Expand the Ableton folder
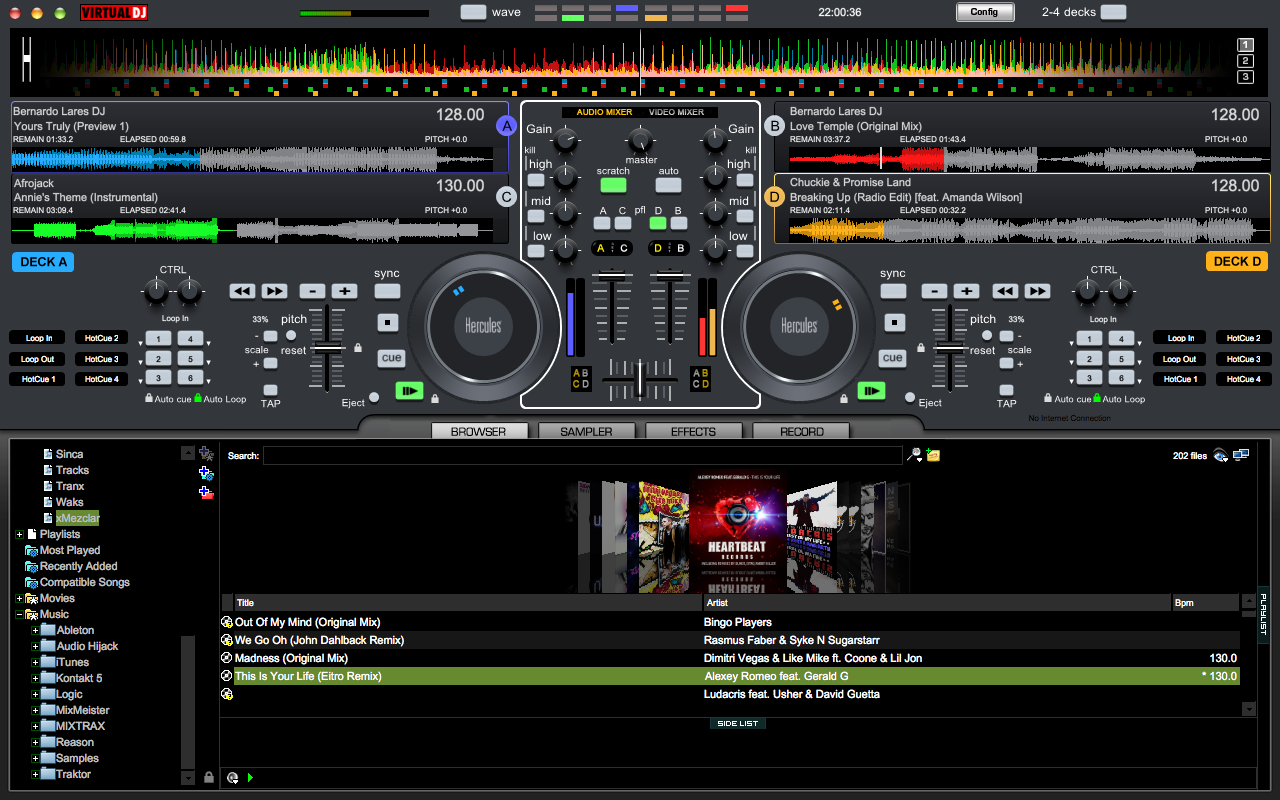 click(36, 631)
